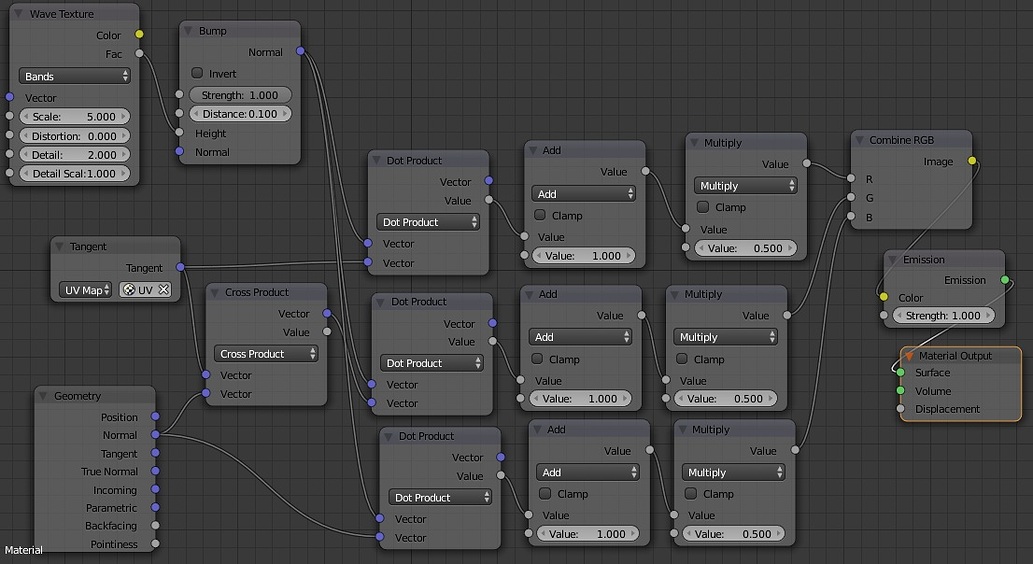Viewport: 1033px width, 564px height.
Task: Click the Emission node output socket
Action: (1005, 280)
